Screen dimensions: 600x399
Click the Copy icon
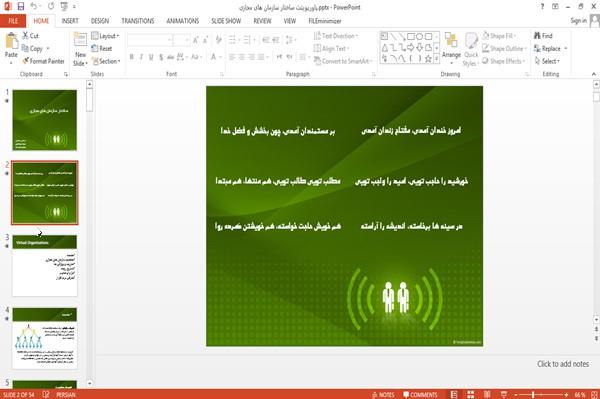(25, 48)
